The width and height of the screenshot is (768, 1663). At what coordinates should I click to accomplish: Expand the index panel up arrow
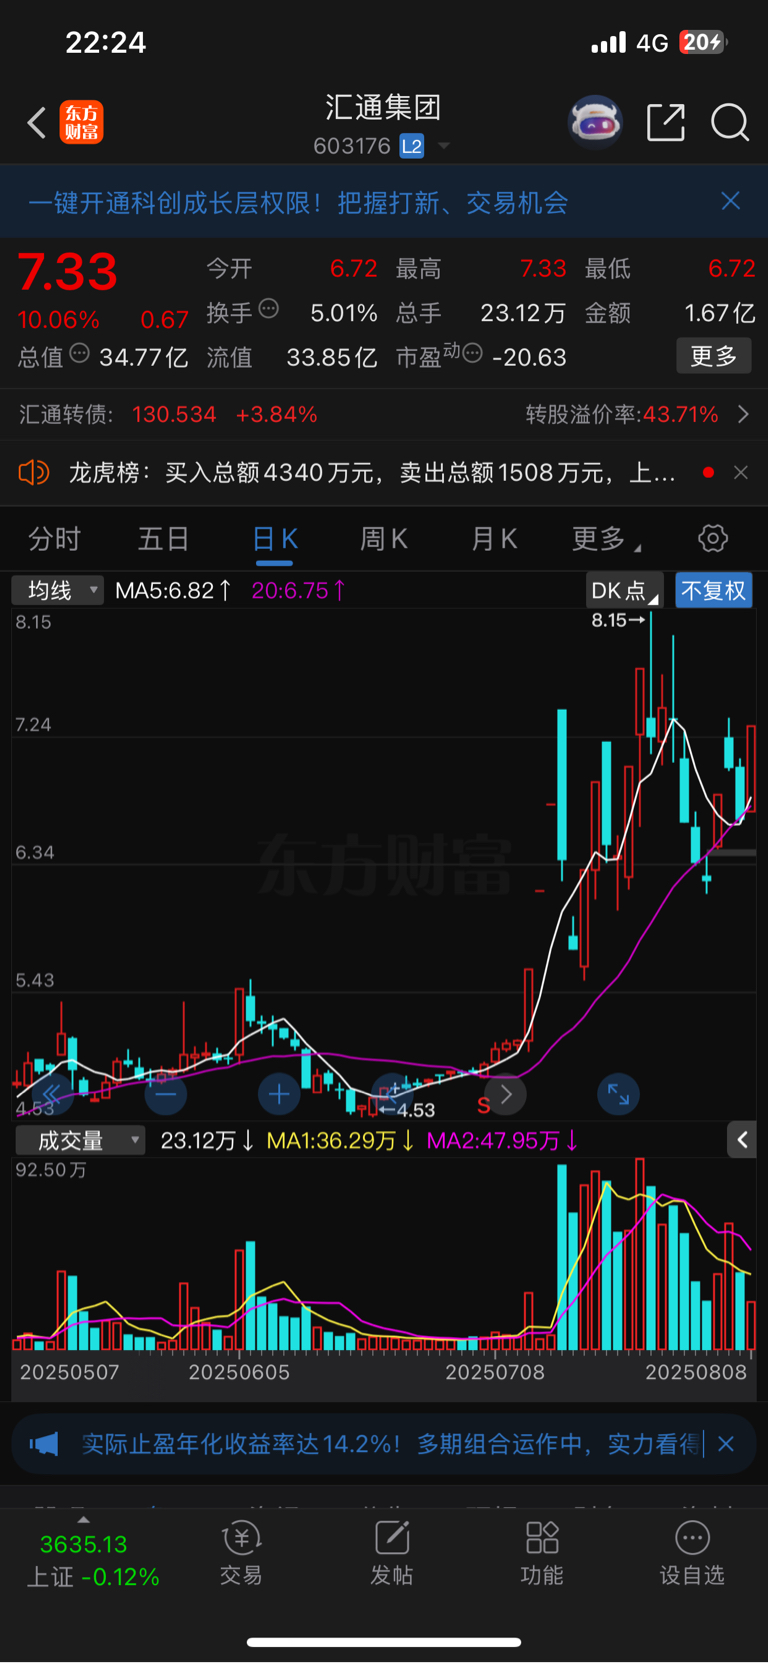[x=84, y=1520]
